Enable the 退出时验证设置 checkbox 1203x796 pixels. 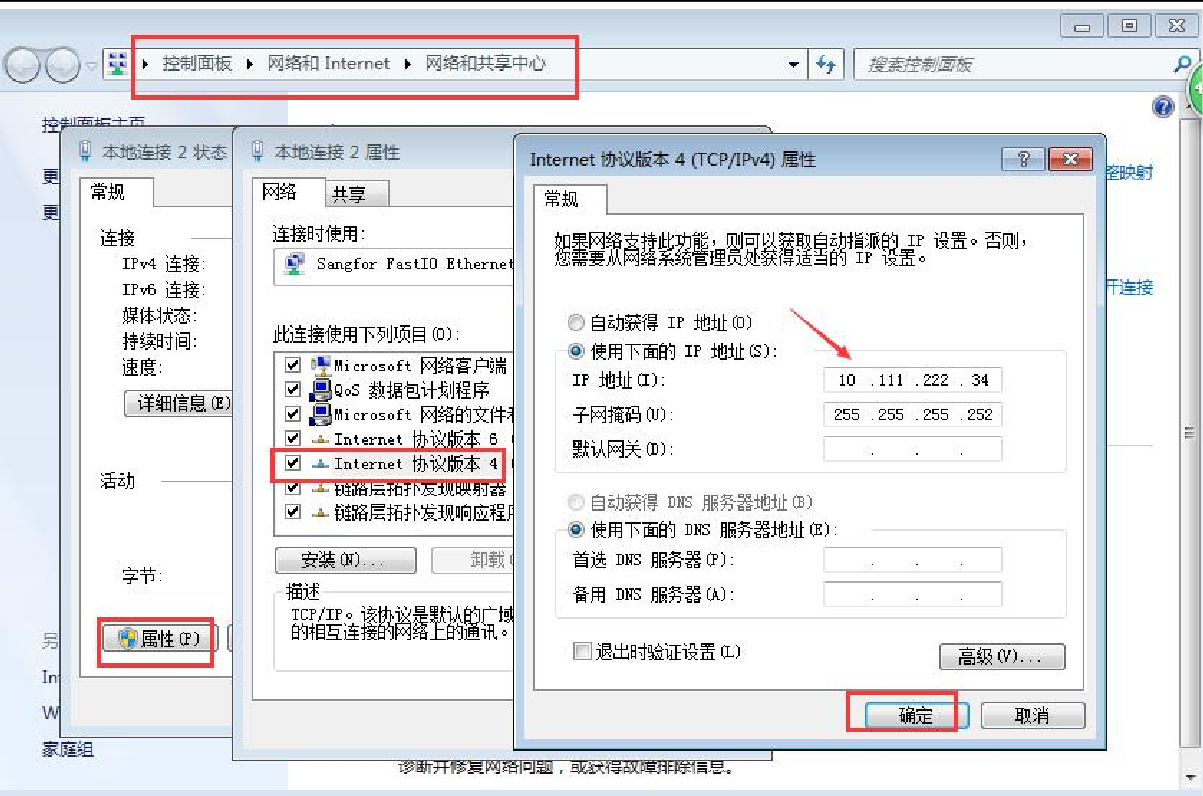click(582, 652)
